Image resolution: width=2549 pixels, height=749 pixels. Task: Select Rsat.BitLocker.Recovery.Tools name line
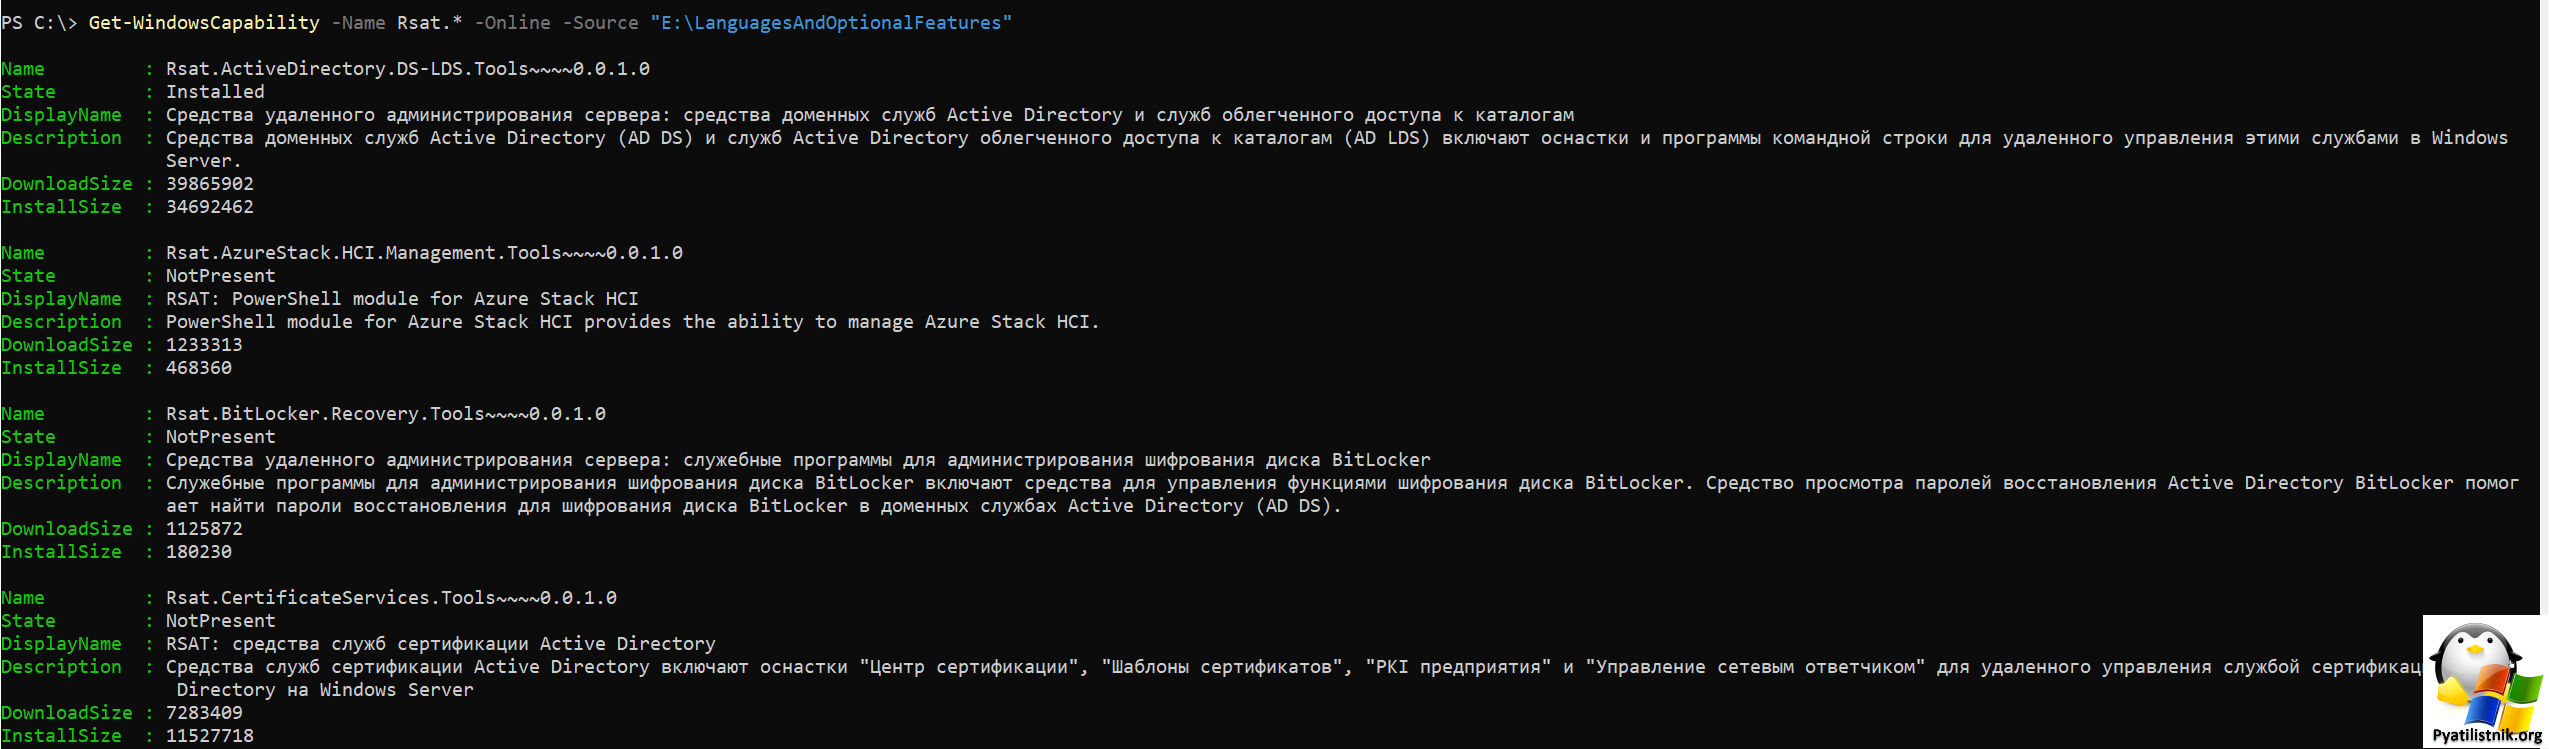[x=386, y=414]
